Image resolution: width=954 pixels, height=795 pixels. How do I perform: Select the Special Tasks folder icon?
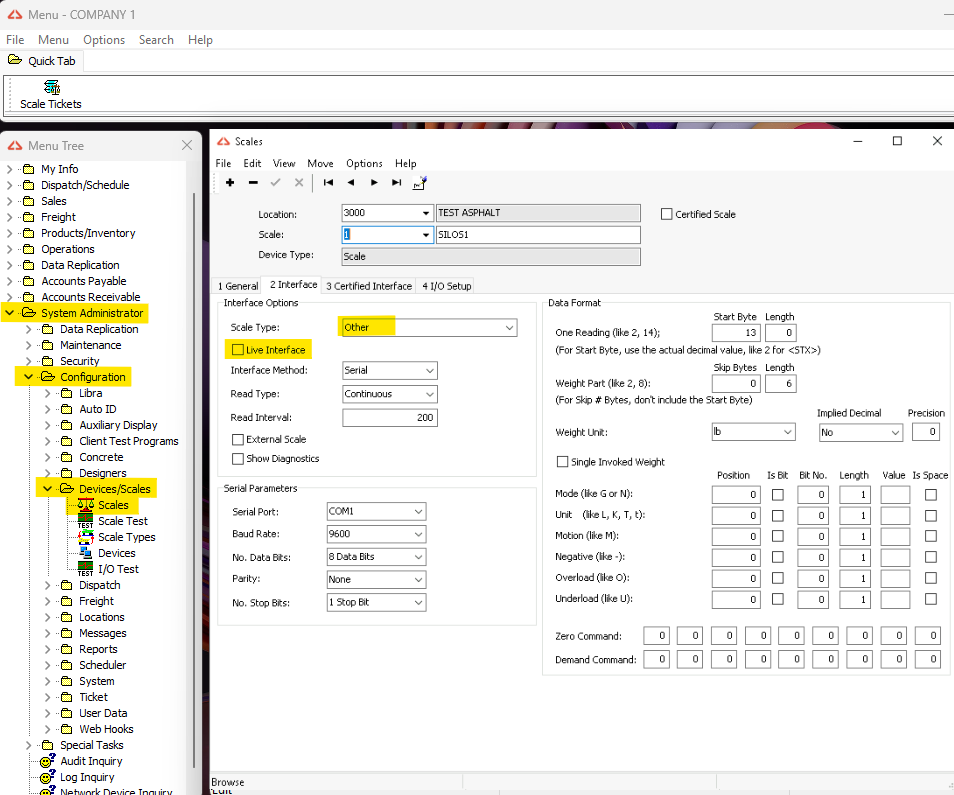[x=47, y=745]
